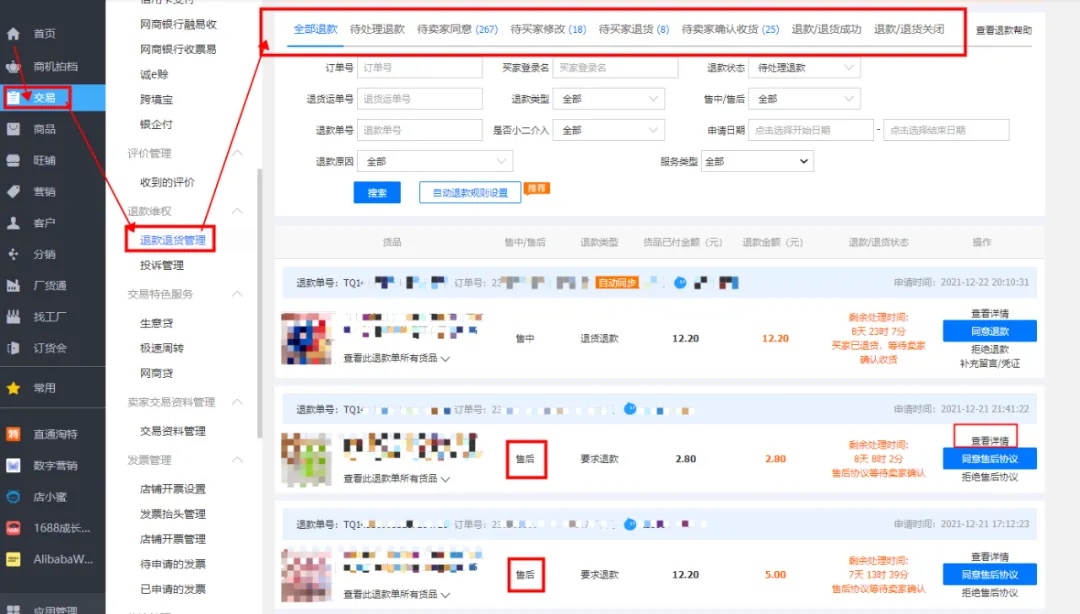
Task: Open 旺铺 shop icon in sidebar
Action: coord(13,160)
